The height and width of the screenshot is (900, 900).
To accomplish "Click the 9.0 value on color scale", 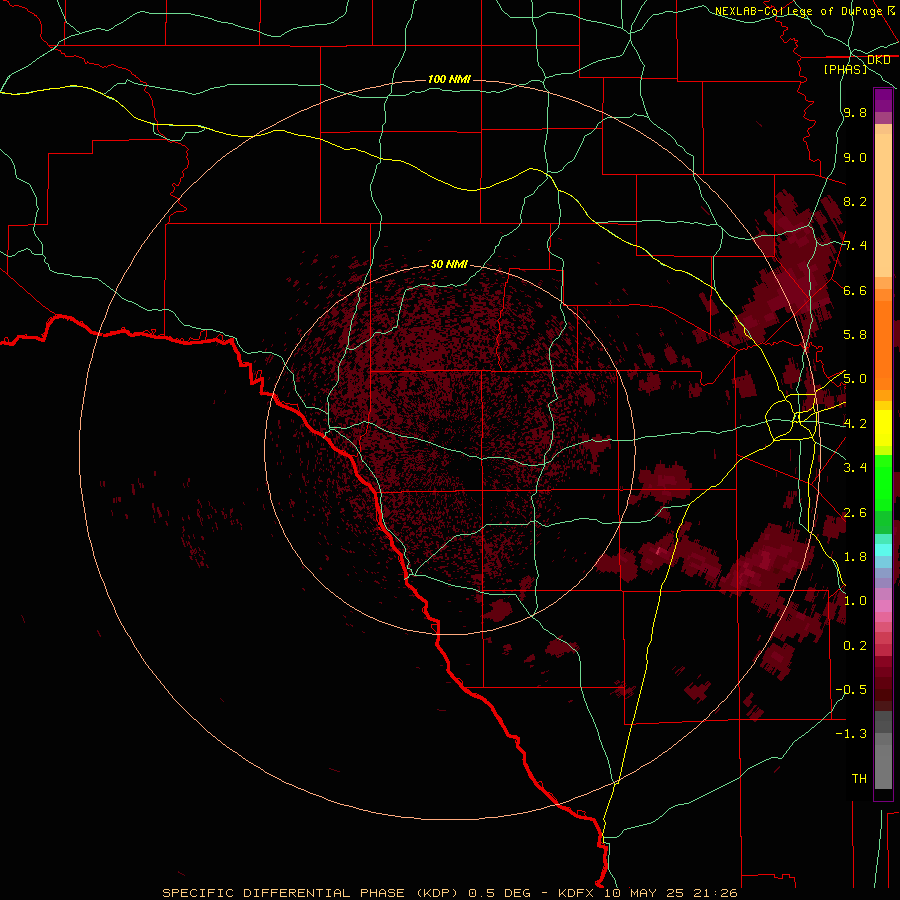I will pos(855,157).
